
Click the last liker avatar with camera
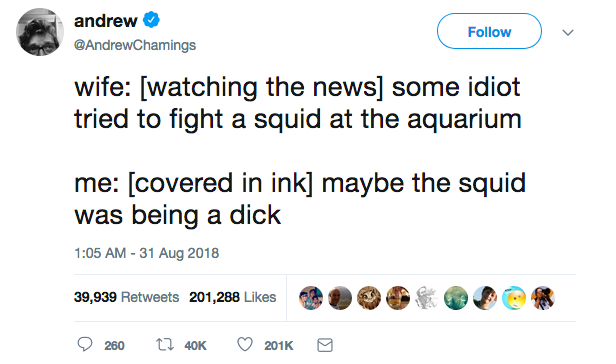point(543,298)
